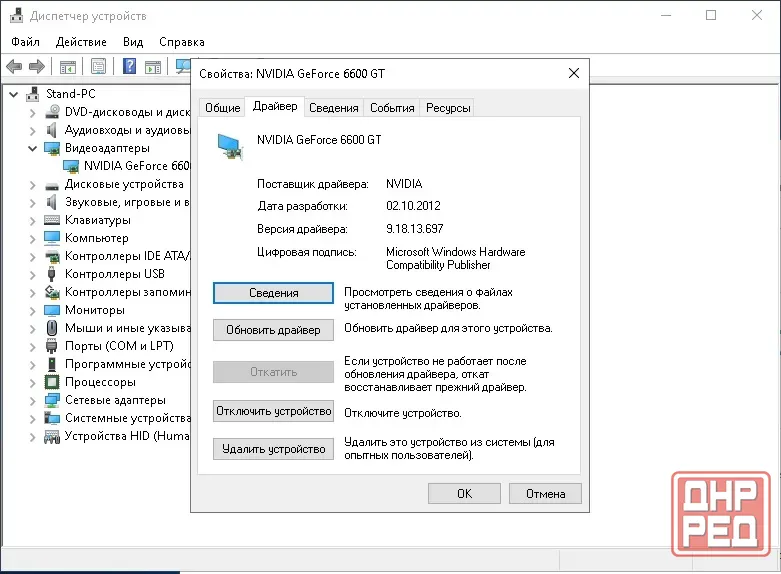Switch to the События tab

click(392, 108)
